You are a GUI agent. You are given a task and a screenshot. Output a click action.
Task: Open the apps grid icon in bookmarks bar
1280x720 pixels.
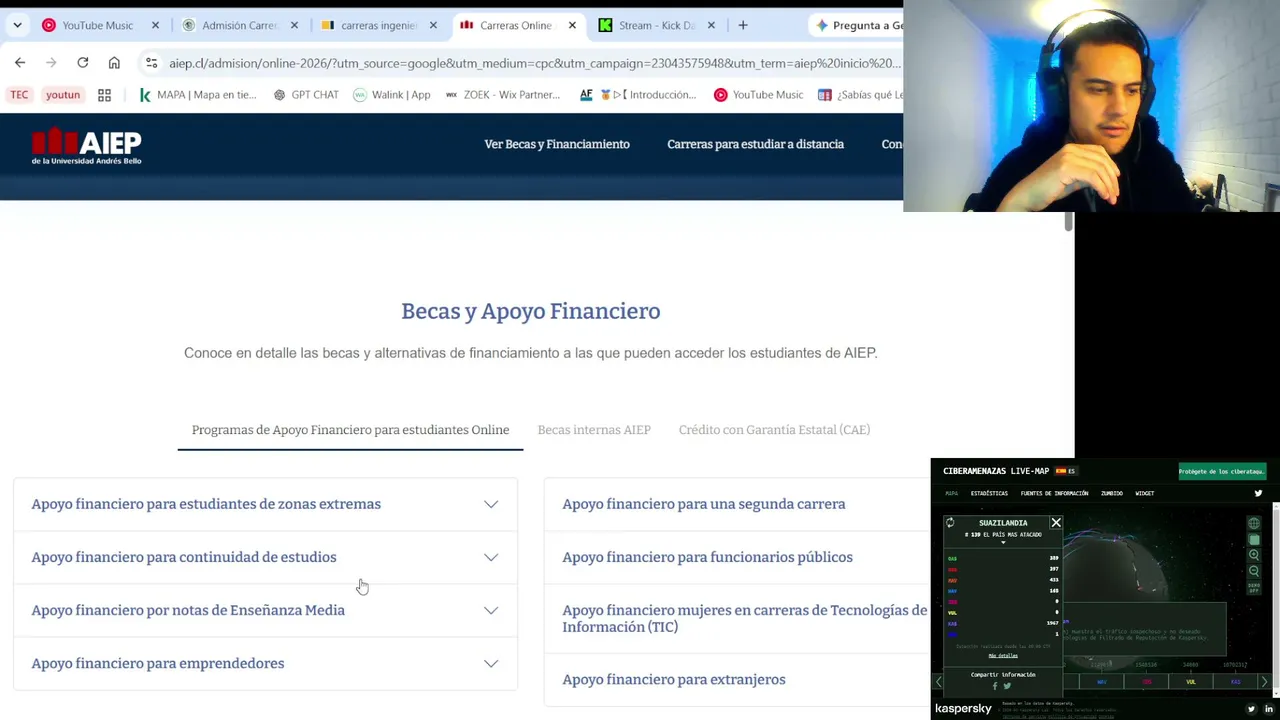click(104, 95)
